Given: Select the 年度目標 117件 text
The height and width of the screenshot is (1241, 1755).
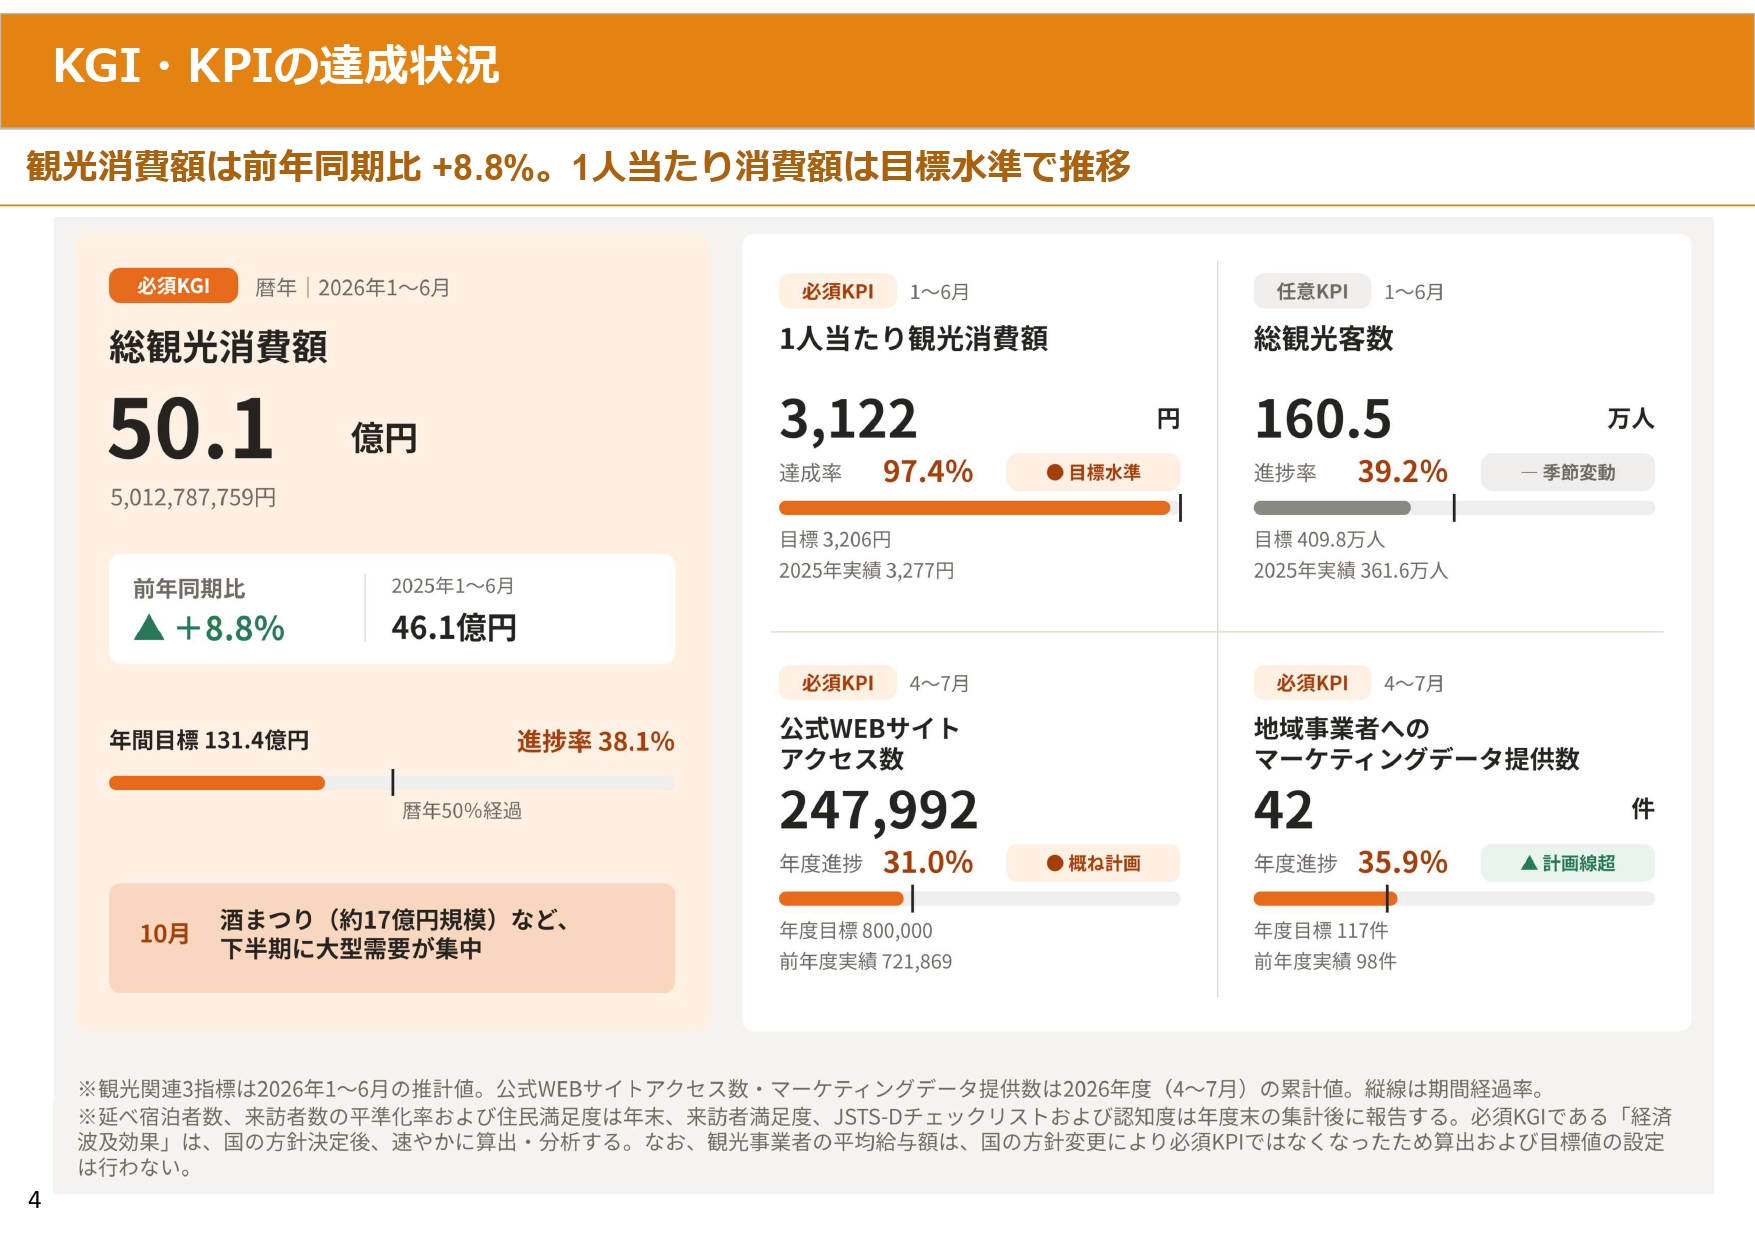Looking at the screenshot, I should coord(1321,930).
